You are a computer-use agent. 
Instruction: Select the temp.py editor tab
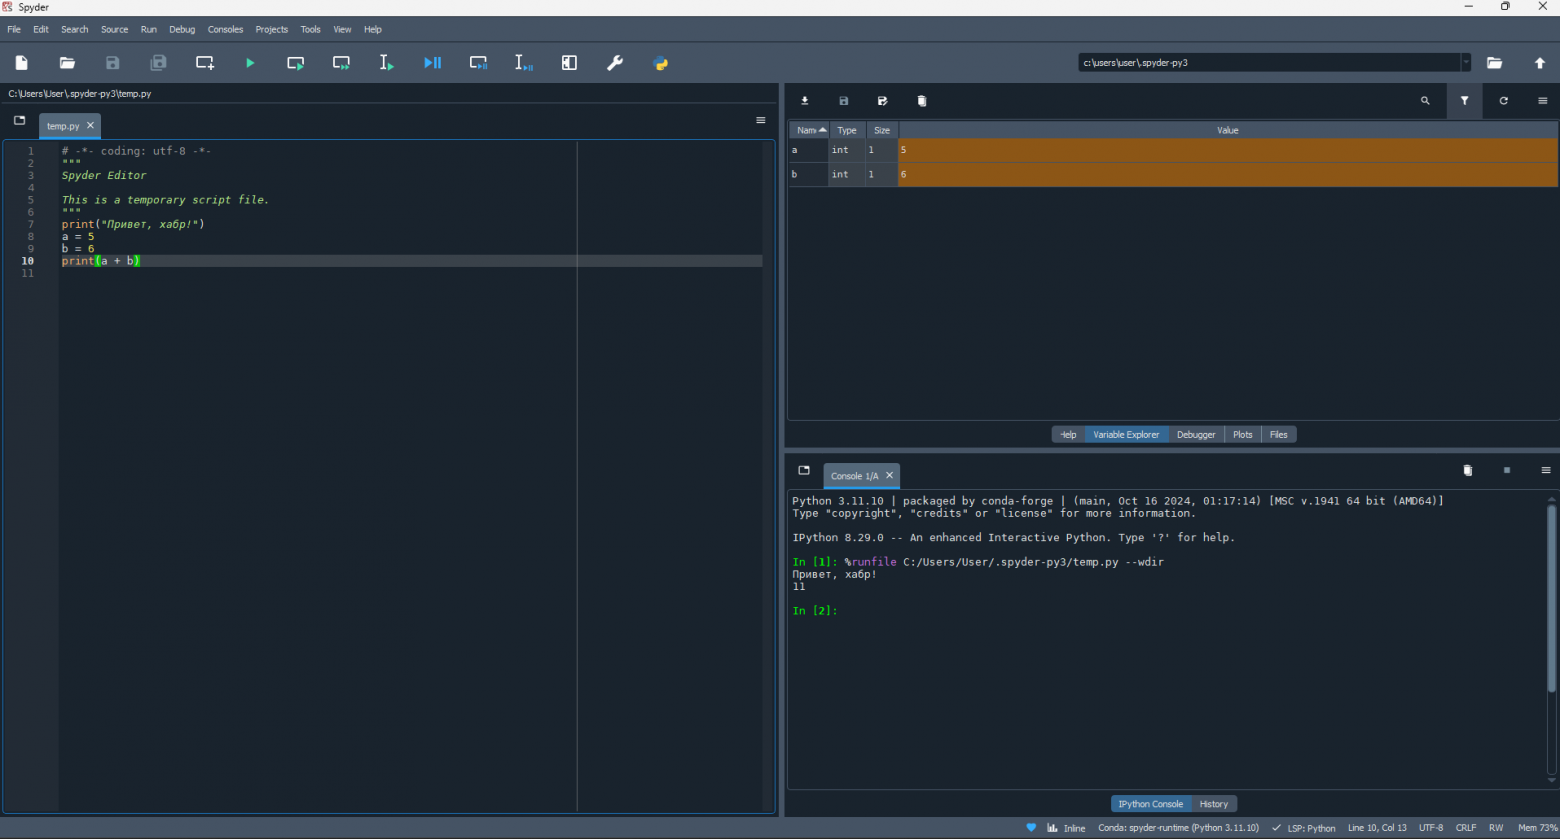[63, 126]
